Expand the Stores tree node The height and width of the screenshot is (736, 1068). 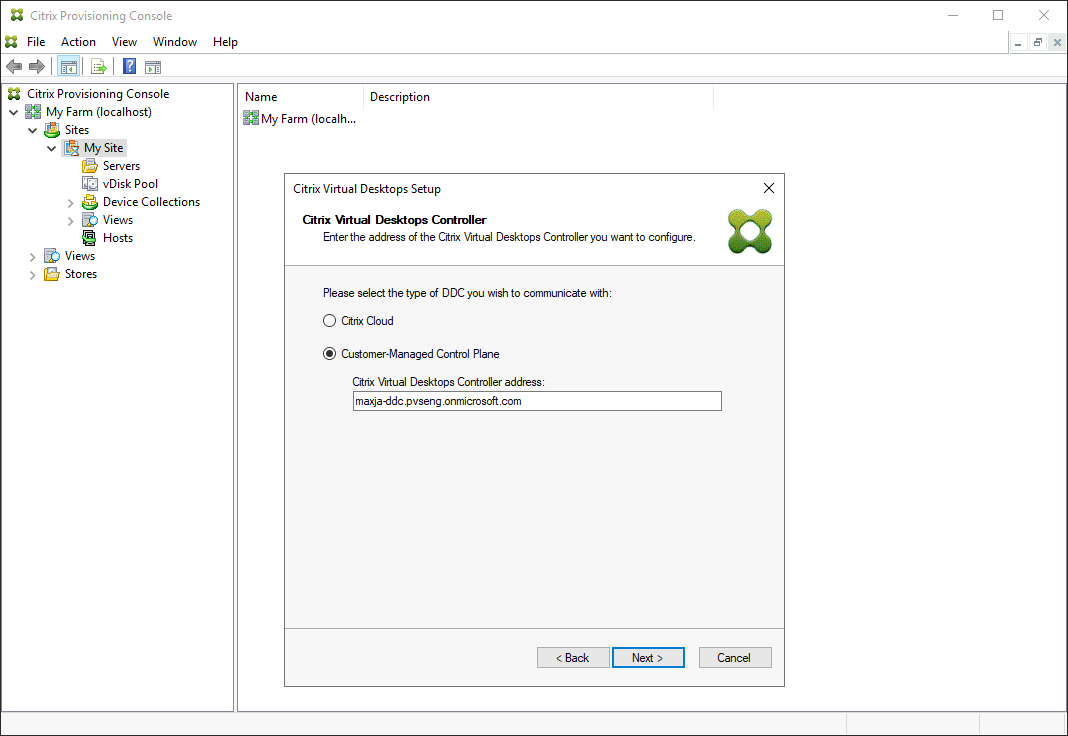point(33,273)
